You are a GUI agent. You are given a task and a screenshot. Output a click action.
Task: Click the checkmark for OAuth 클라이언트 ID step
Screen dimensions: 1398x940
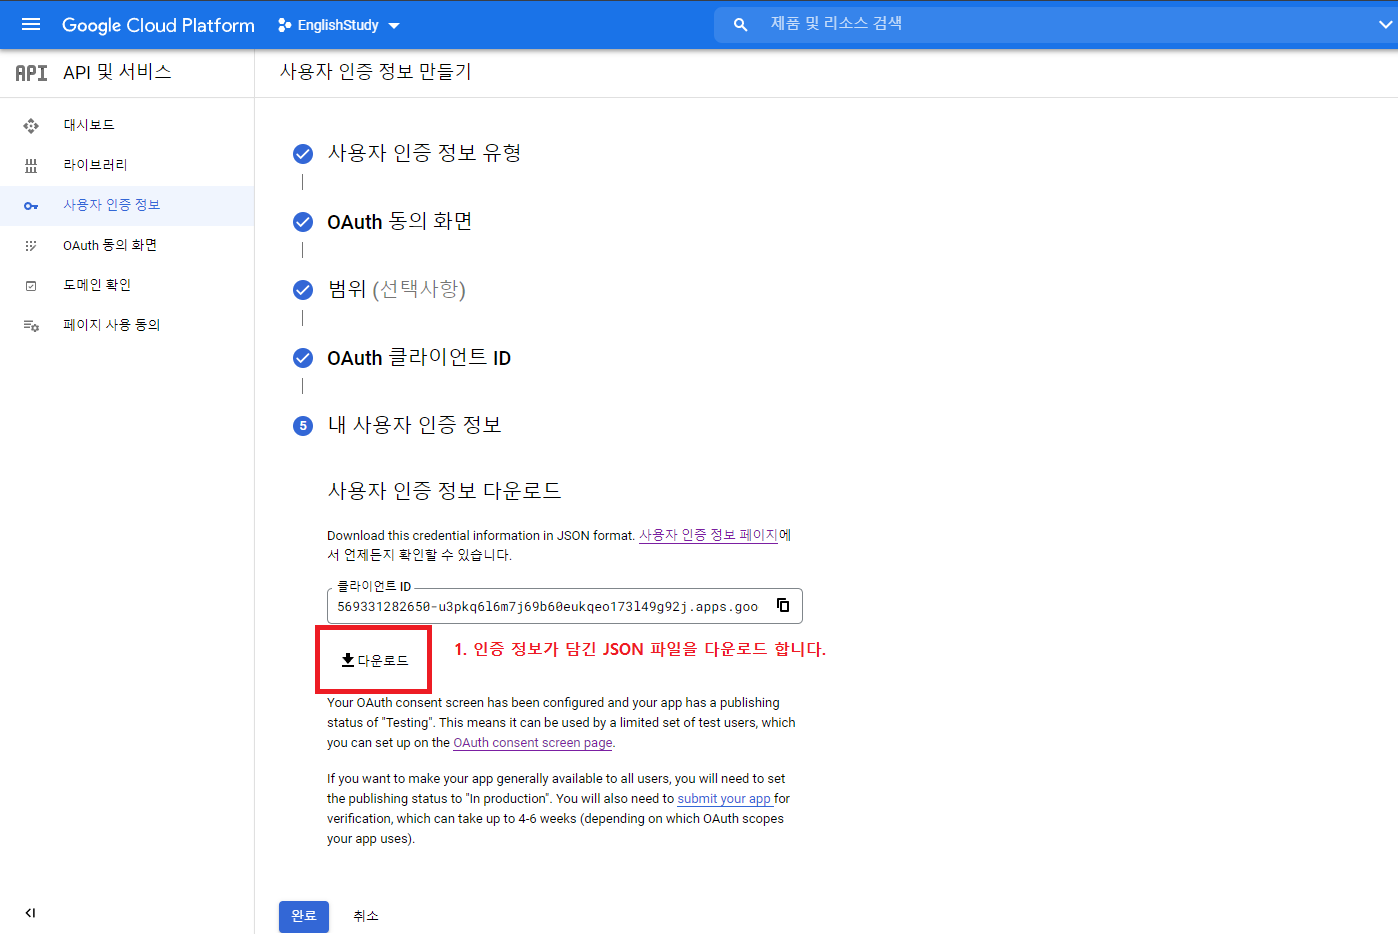coord(303,358)
